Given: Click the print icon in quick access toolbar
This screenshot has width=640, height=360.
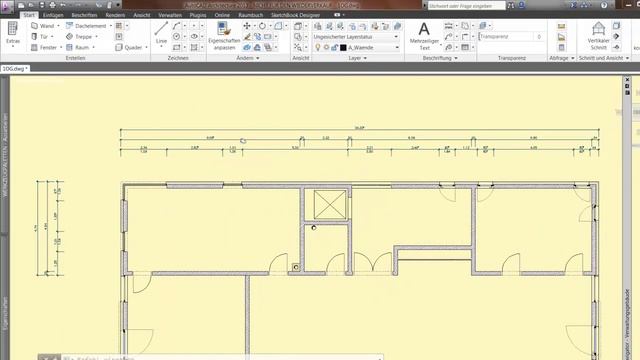Looking at the screenshot, I should click(52, 5).
